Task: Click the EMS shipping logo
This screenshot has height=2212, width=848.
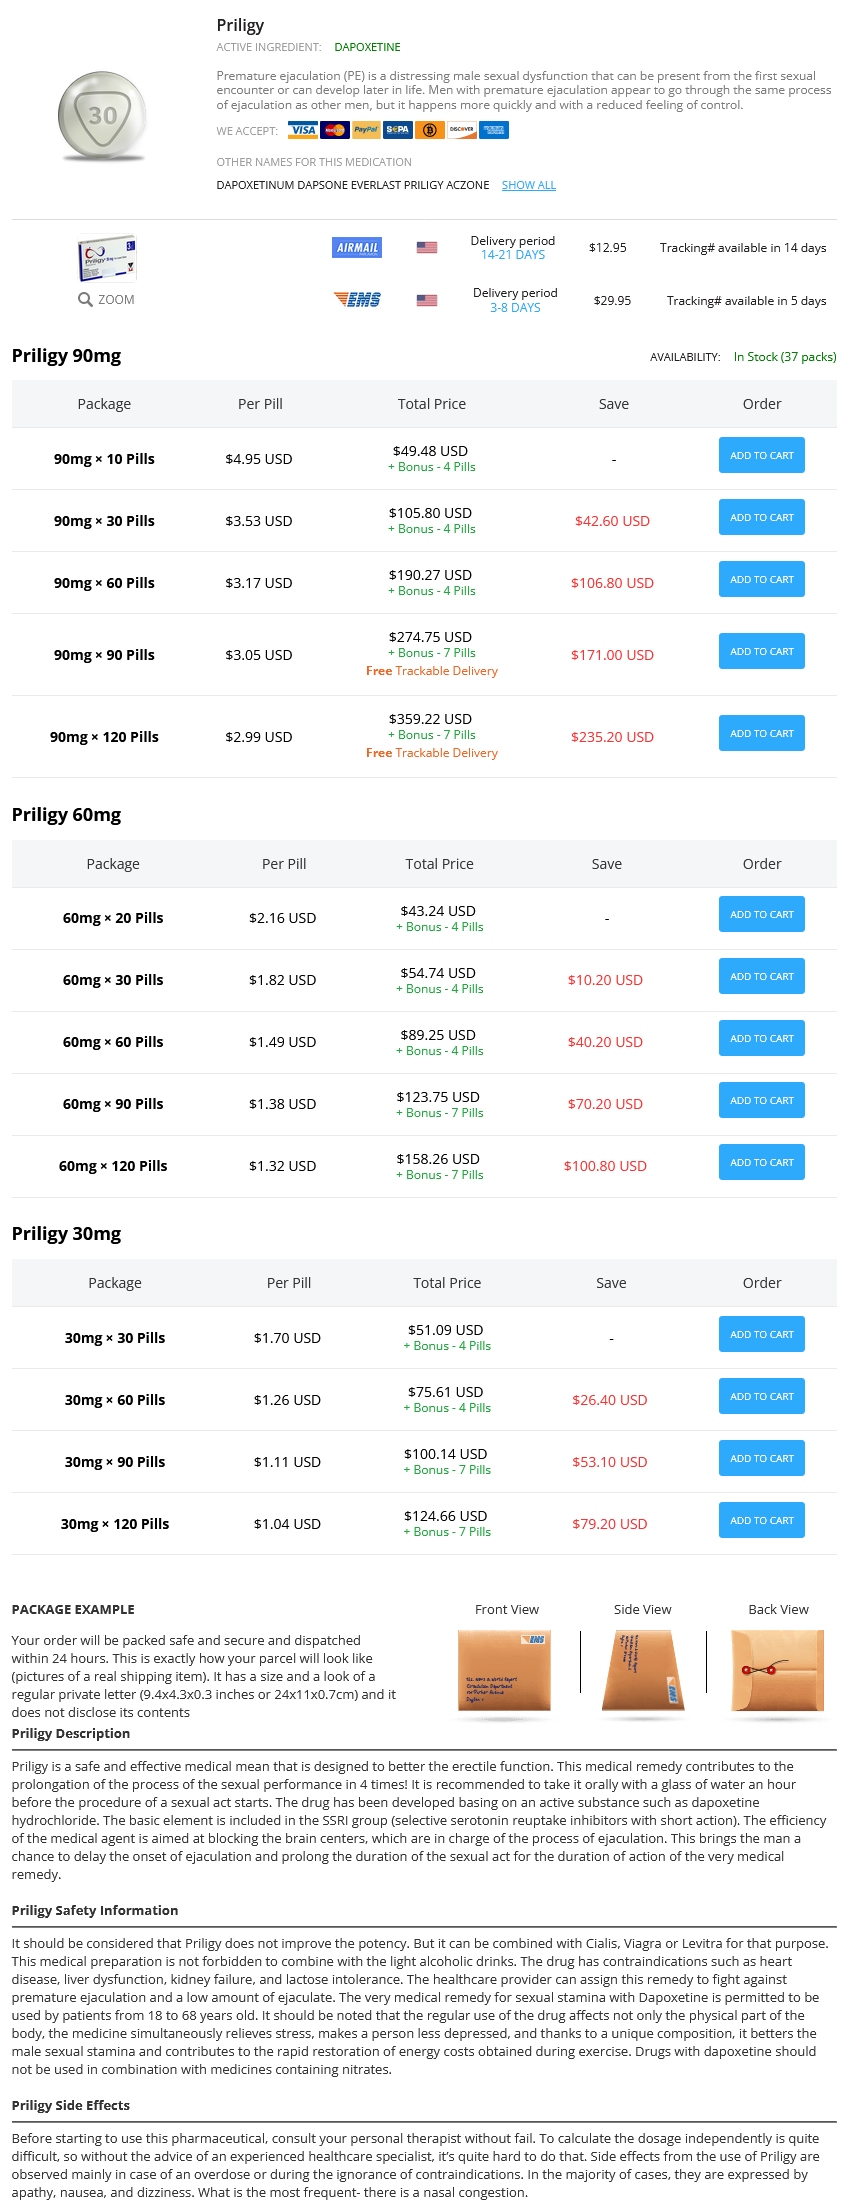Action: coord(357,299)
